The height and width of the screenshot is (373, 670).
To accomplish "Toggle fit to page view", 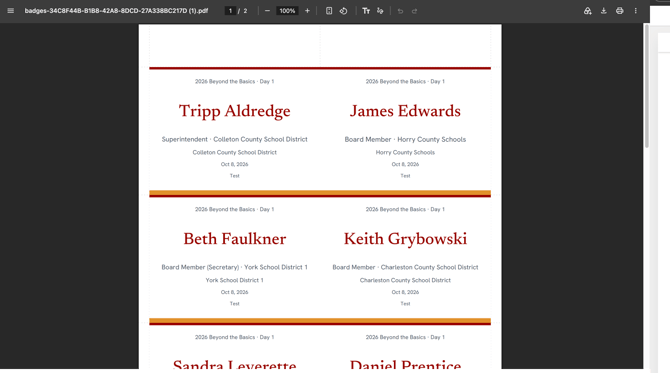I will (329, 11).
